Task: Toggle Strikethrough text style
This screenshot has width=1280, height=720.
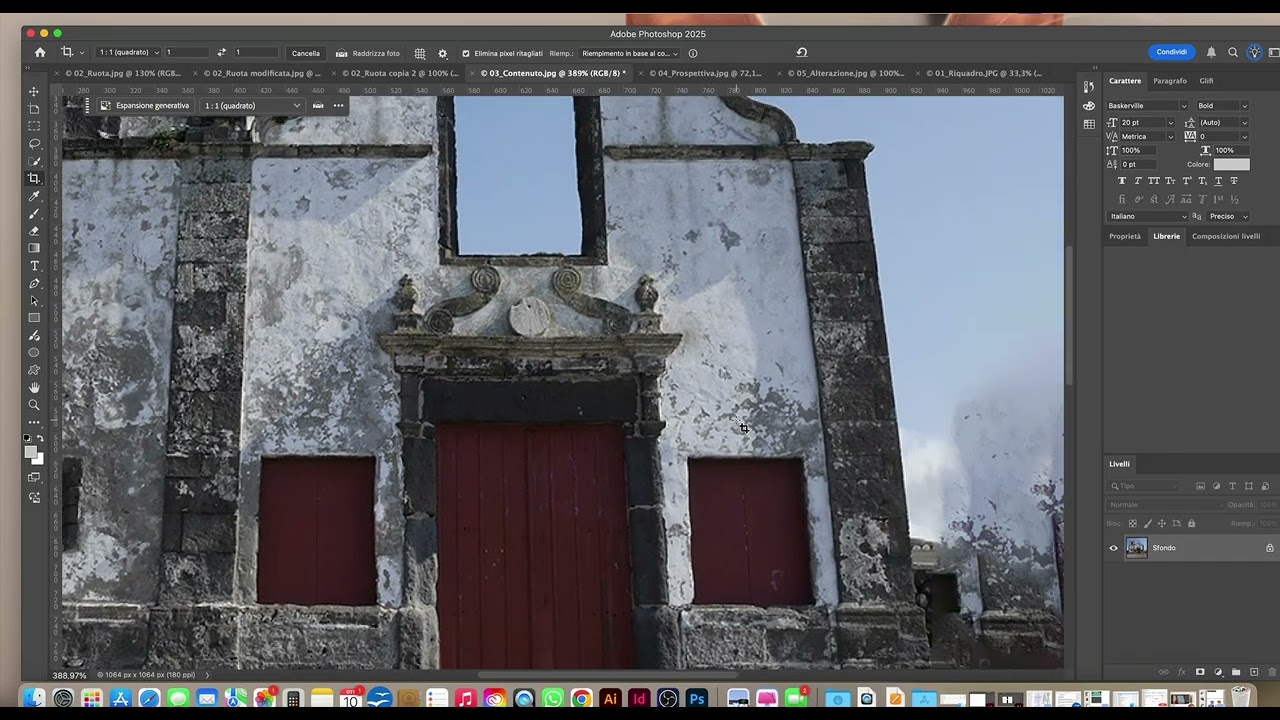Action: (x=1234, y=181)
